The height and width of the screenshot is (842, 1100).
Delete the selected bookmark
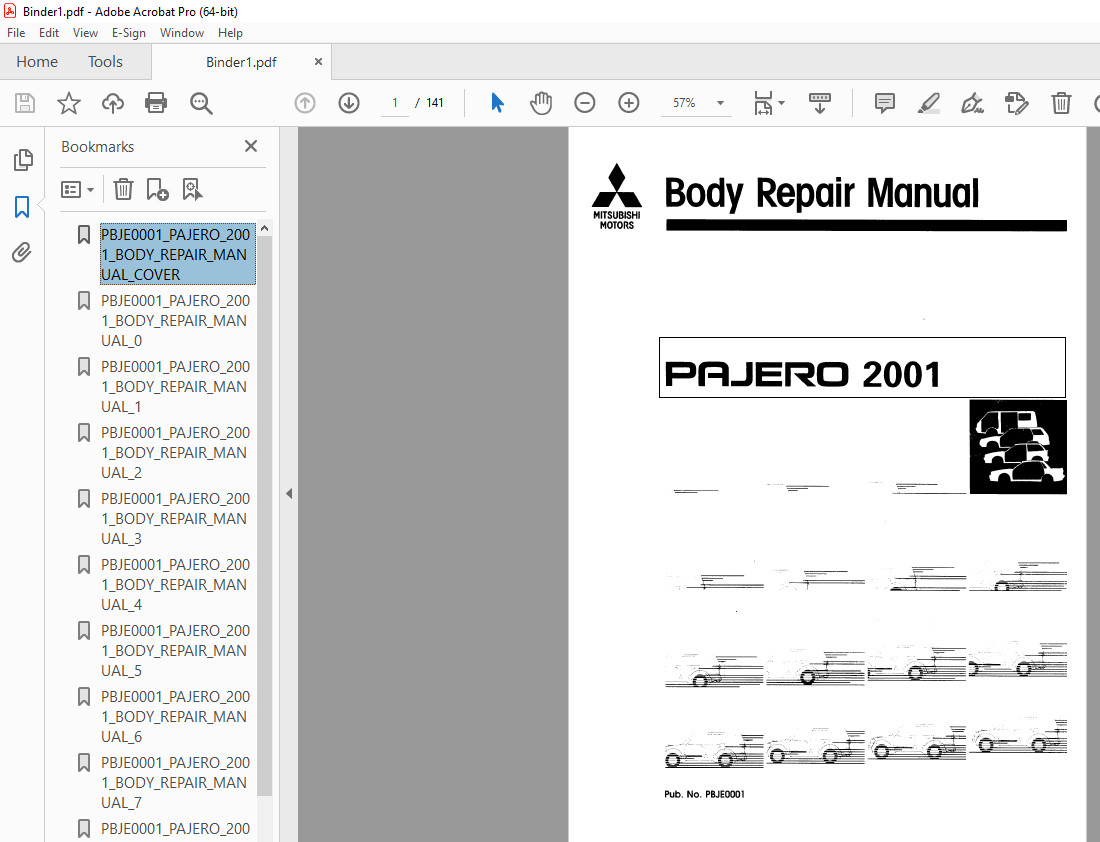123,189
